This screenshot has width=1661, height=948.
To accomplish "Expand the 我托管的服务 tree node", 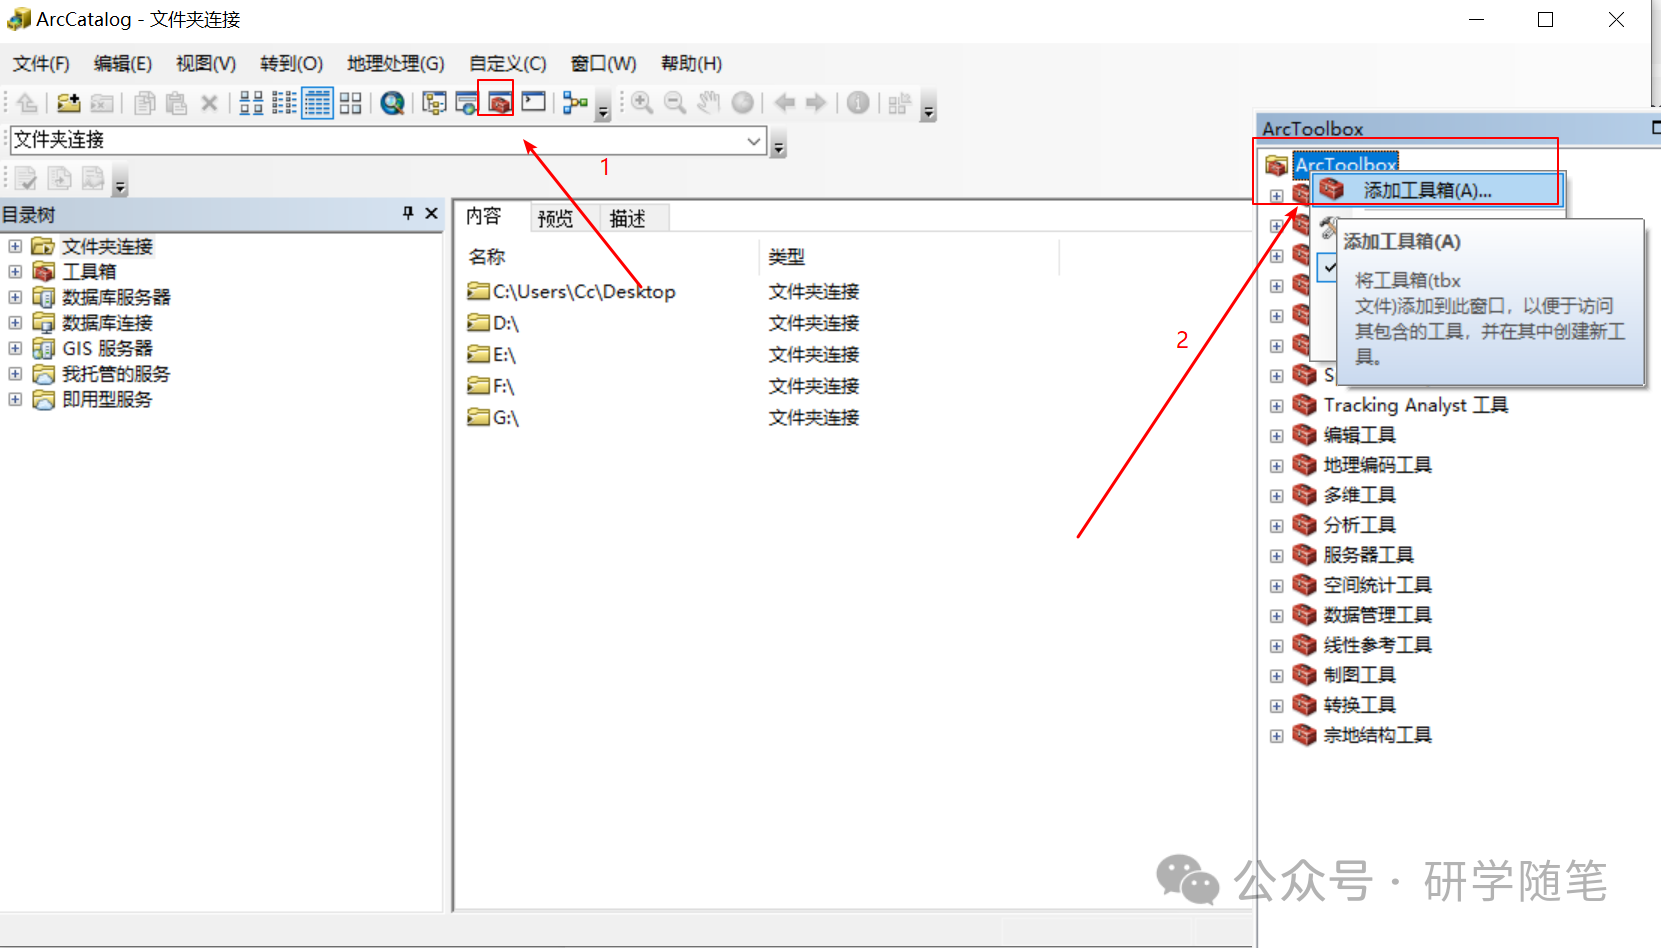I will click(x=15, y=373).
